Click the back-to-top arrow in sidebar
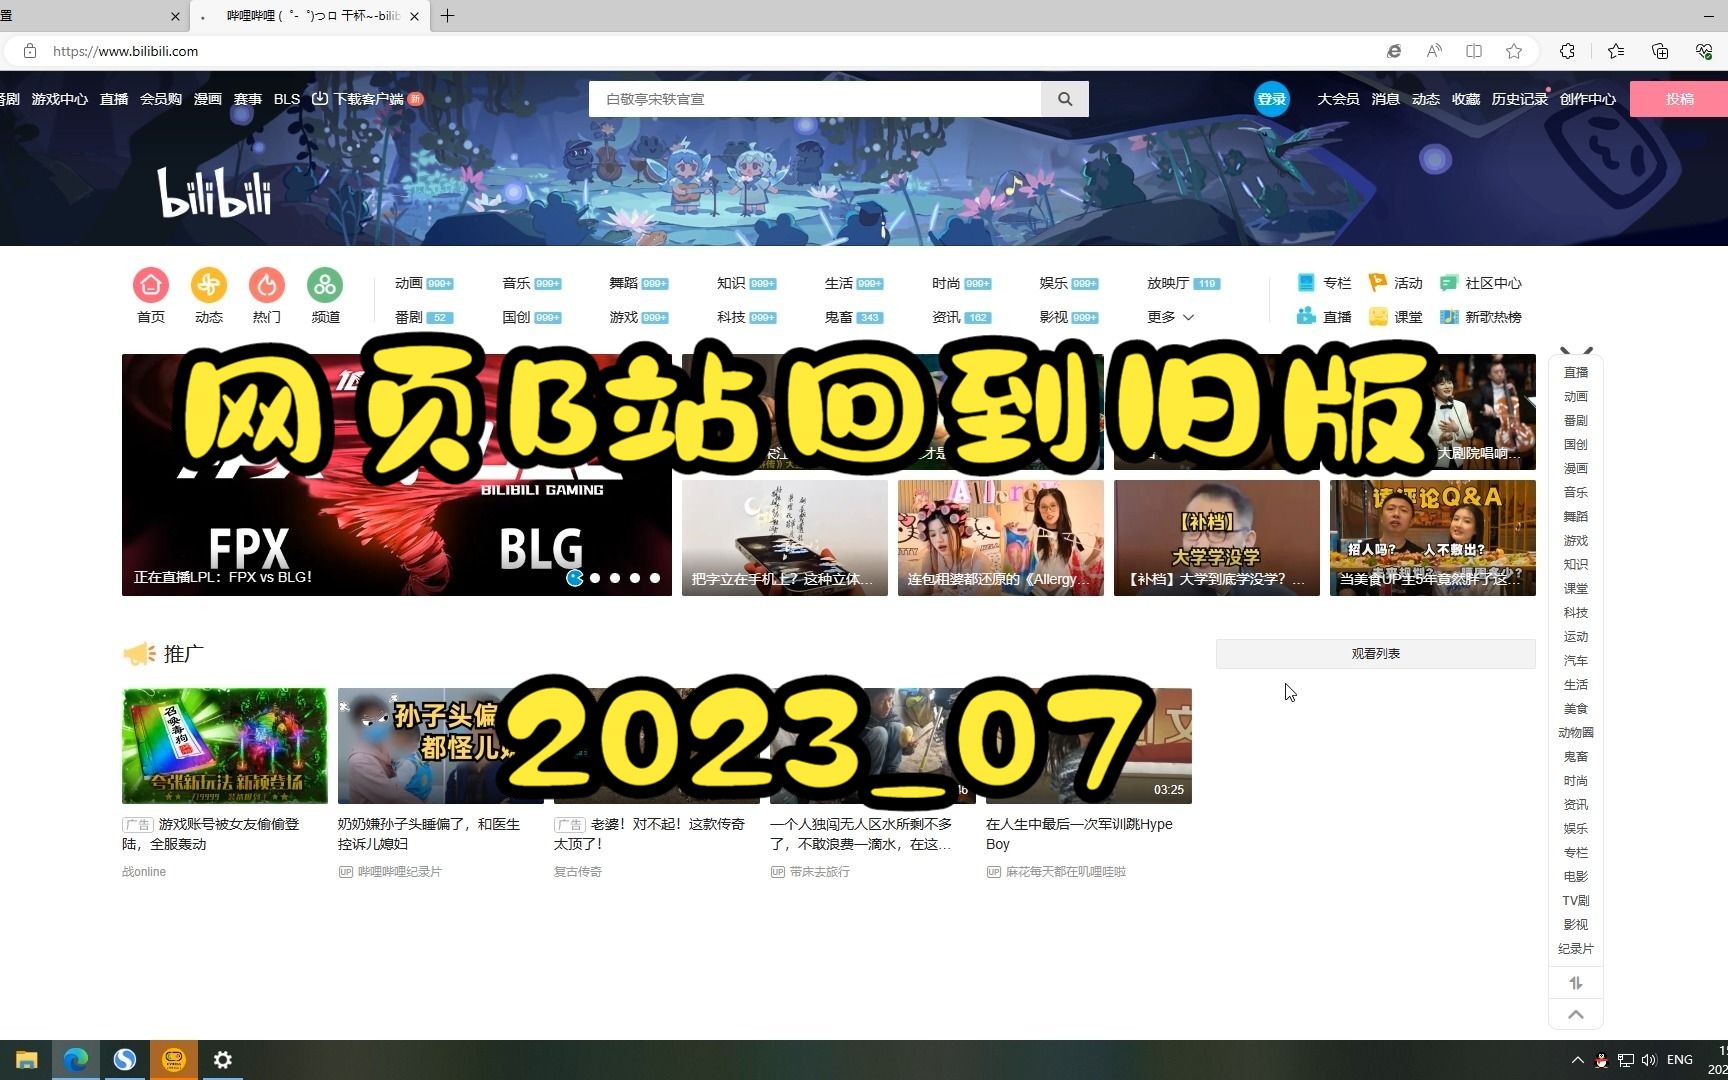Image resolution: width=1728 pixels, height=1080 pixels. click(x=1576, y=1014)
